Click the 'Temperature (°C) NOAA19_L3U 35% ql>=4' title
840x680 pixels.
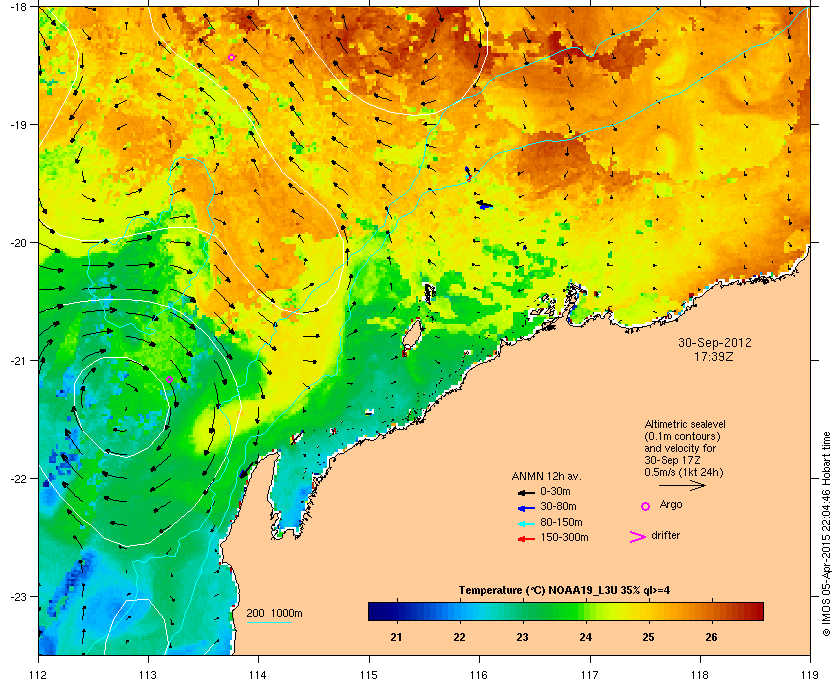564,591
